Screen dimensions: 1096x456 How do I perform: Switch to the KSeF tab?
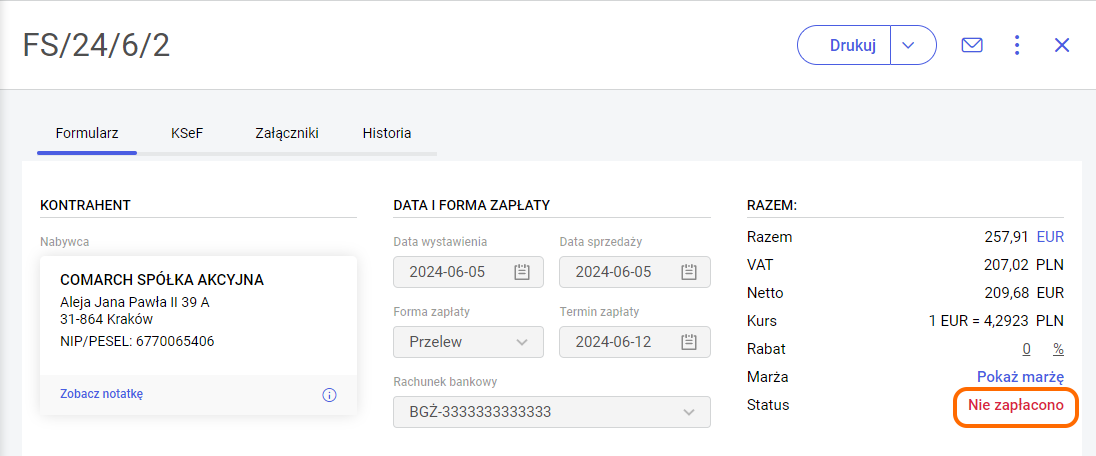(187, 133)
